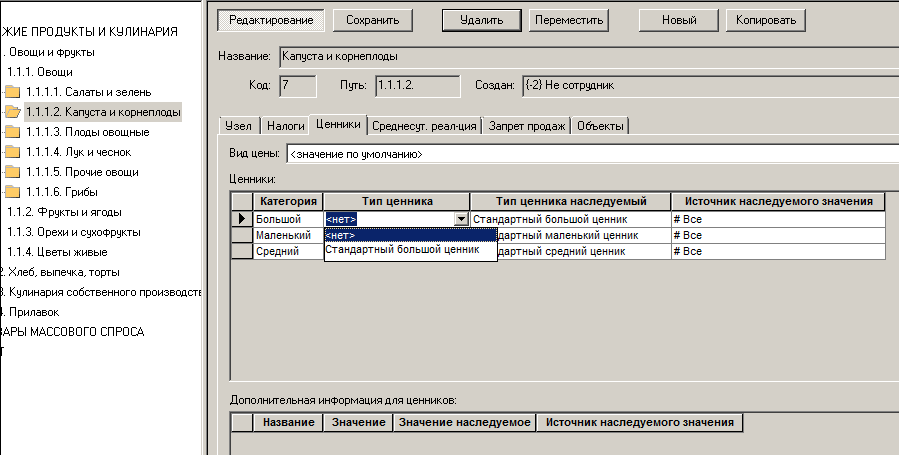Screen dimensions: 899x455
Task: Click folder icon of Салаты и зелень
Action: 12,92
